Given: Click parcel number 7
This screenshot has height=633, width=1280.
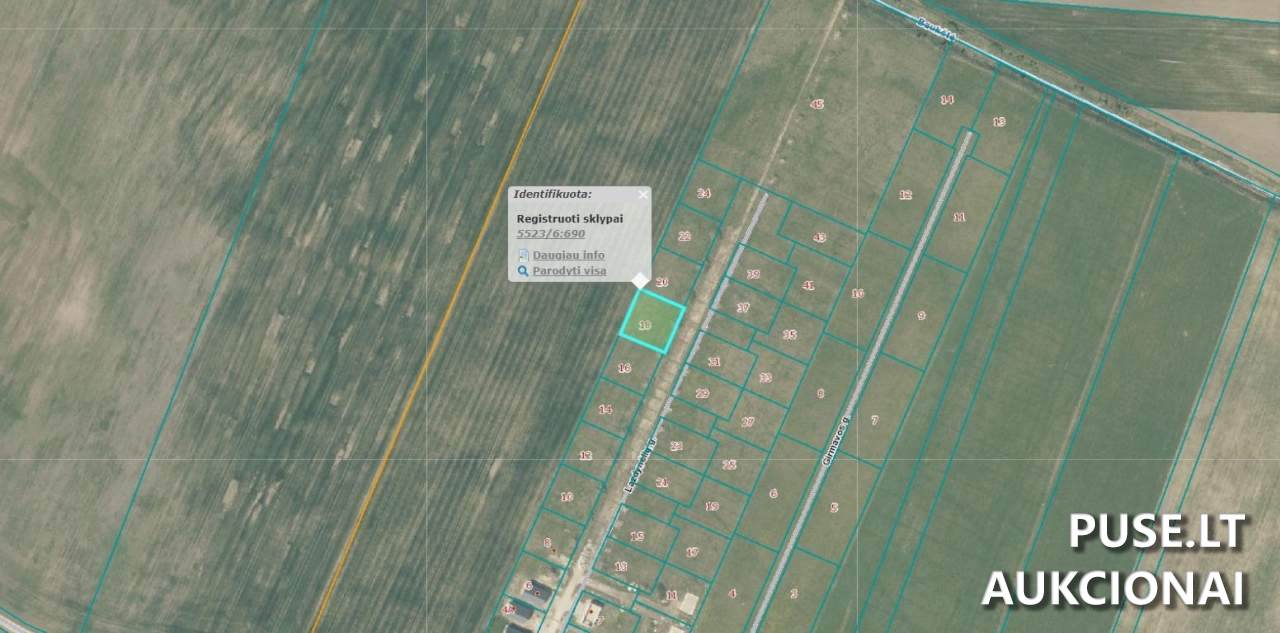Looking at the screenshot, I should (874, 421).
